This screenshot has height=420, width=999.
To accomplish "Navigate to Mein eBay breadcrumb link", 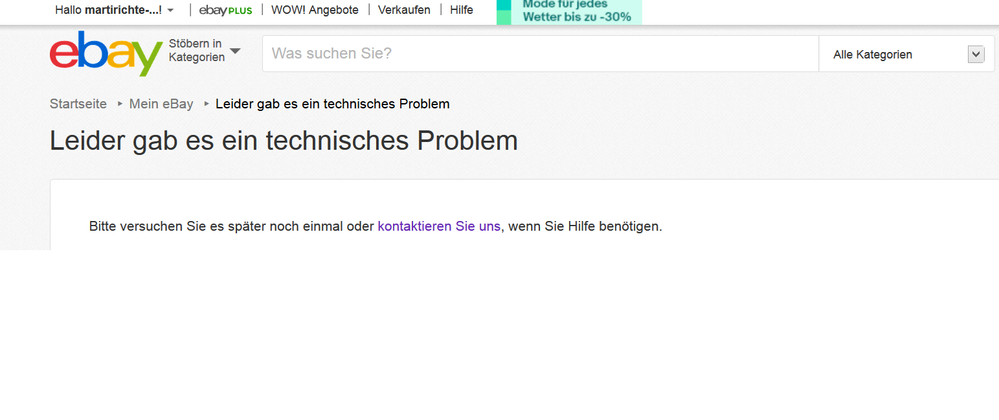I will (161, 104).
